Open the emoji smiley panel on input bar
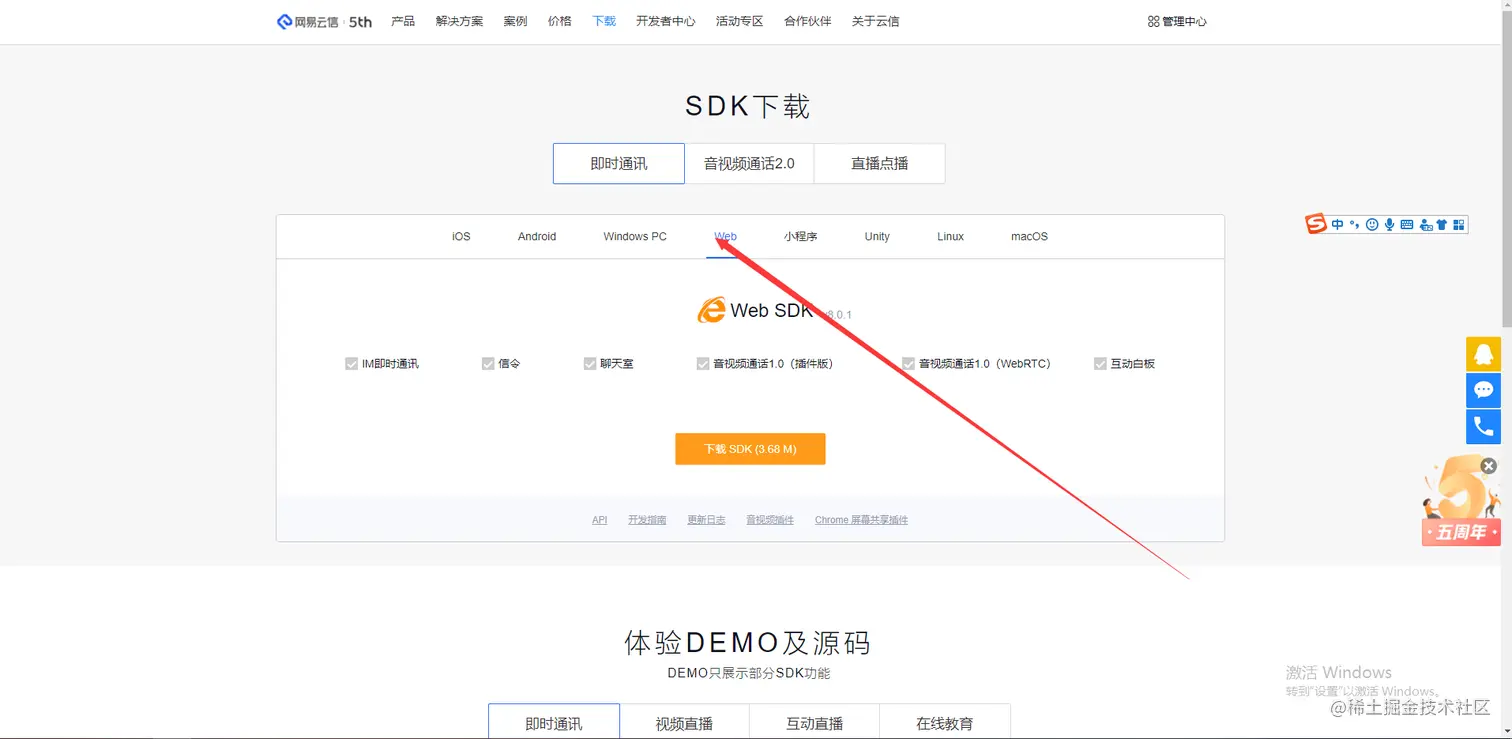This screenshot has height=739, width=1512. click(x=1372, y=225)
